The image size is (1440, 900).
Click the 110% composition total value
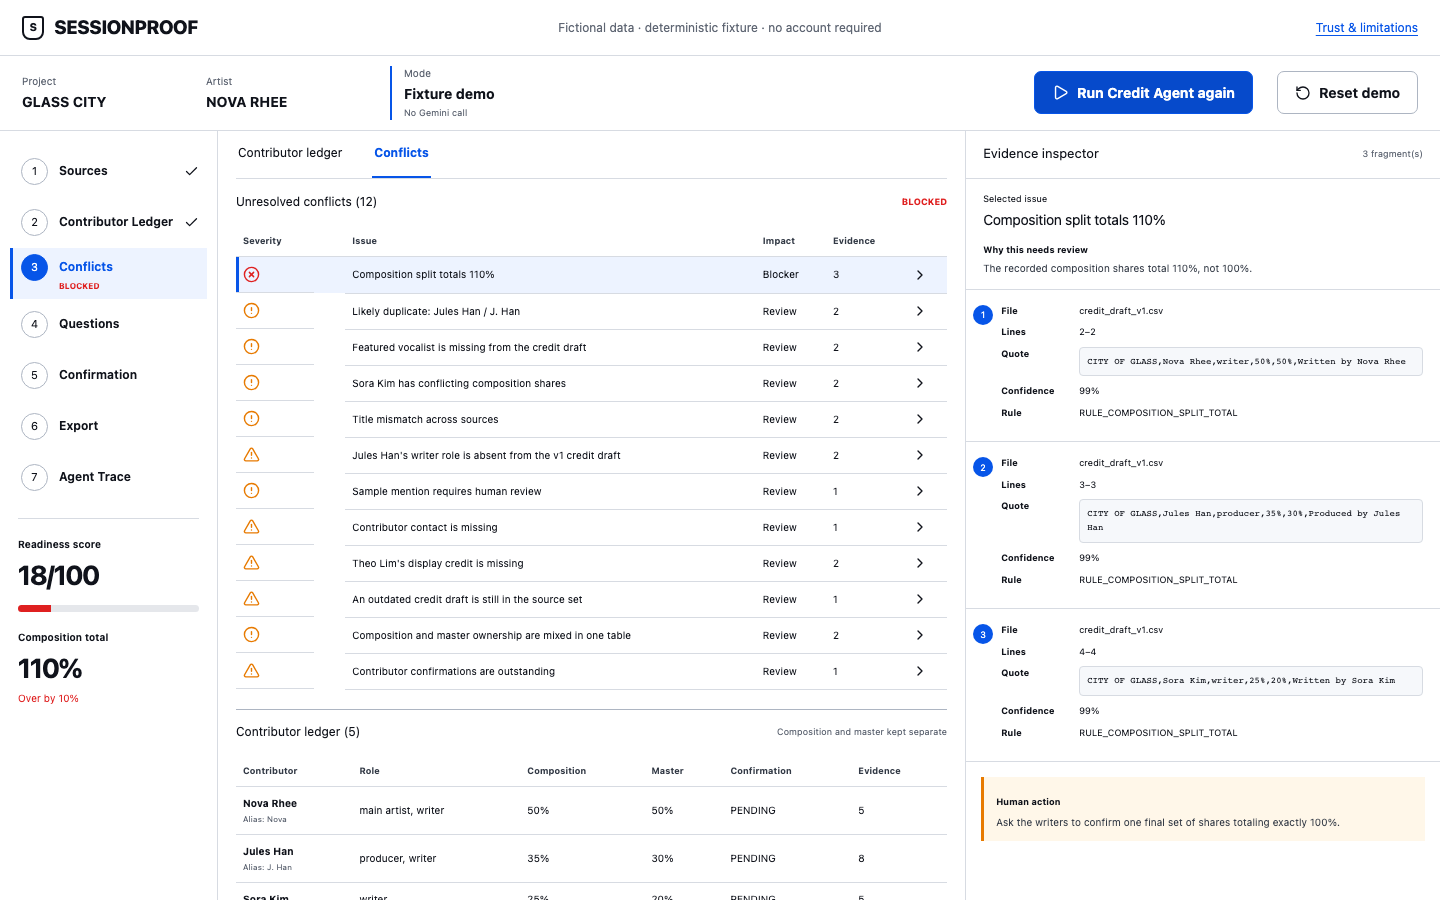coord(50,668)
